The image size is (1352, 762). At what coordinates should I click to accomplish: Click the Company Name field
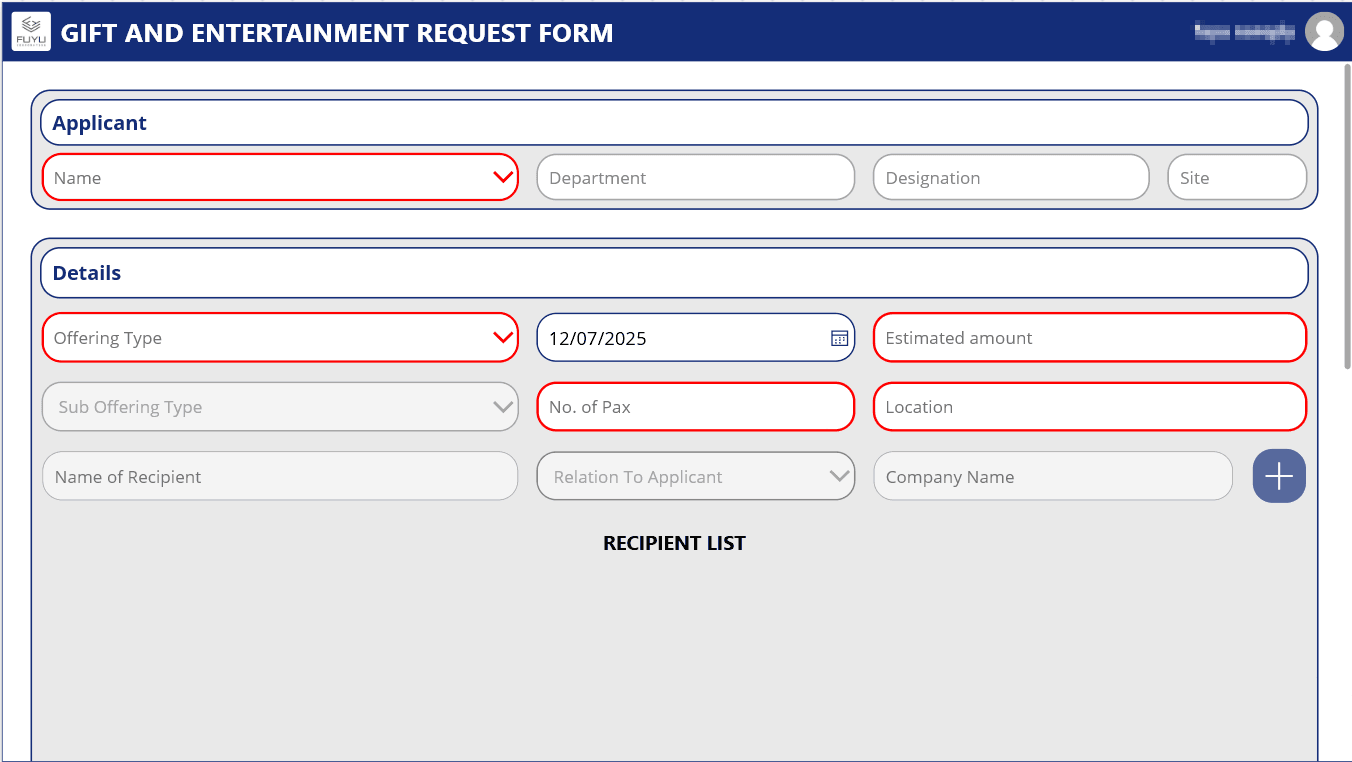pyautogui.click(x=1052, y=476)
